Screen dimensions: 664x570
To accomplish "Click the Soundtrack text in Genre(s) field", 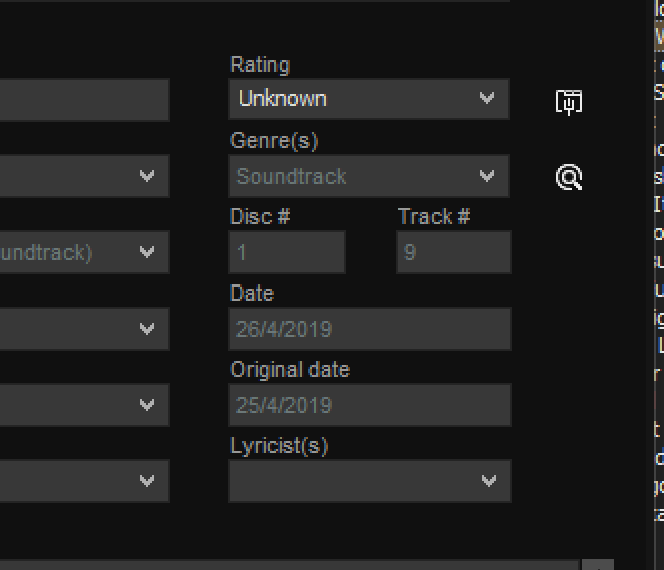I will [292, 176].
